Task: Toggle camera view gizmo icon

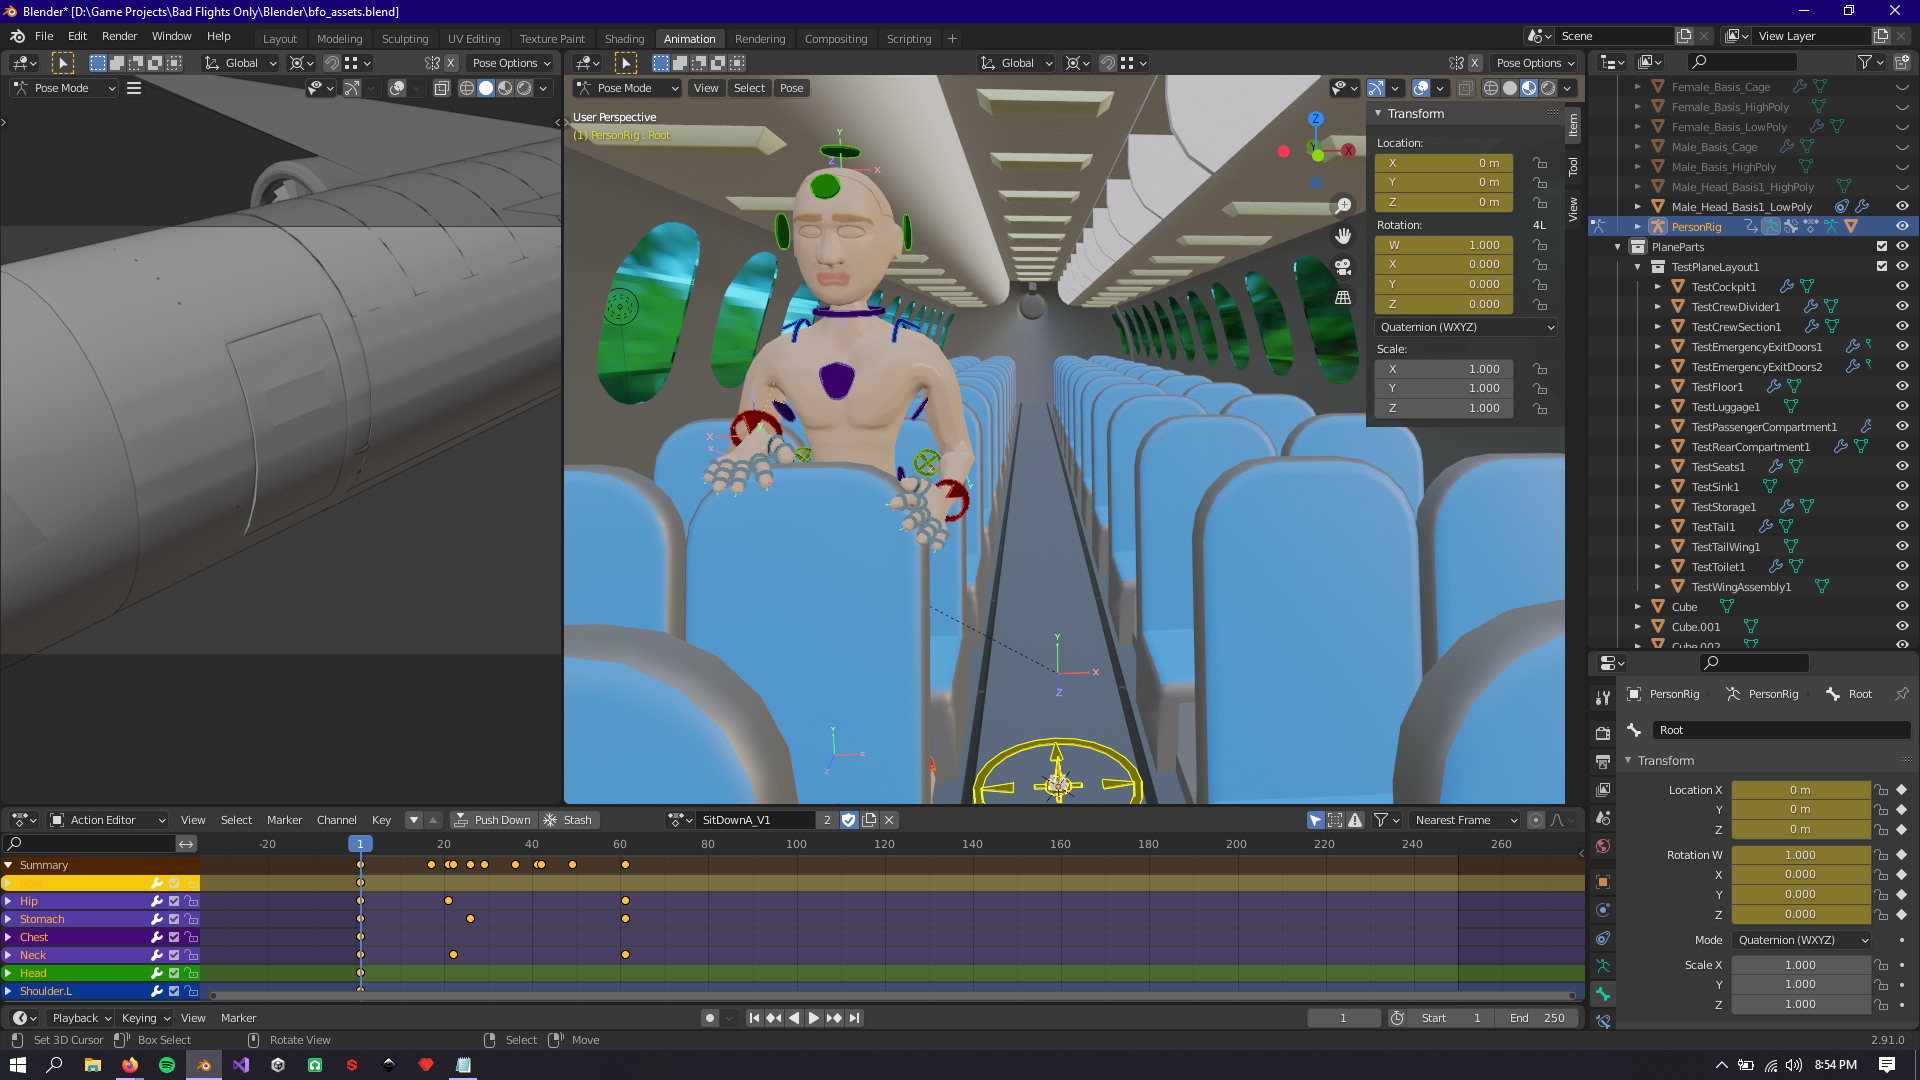Action: pos(1343,267)
